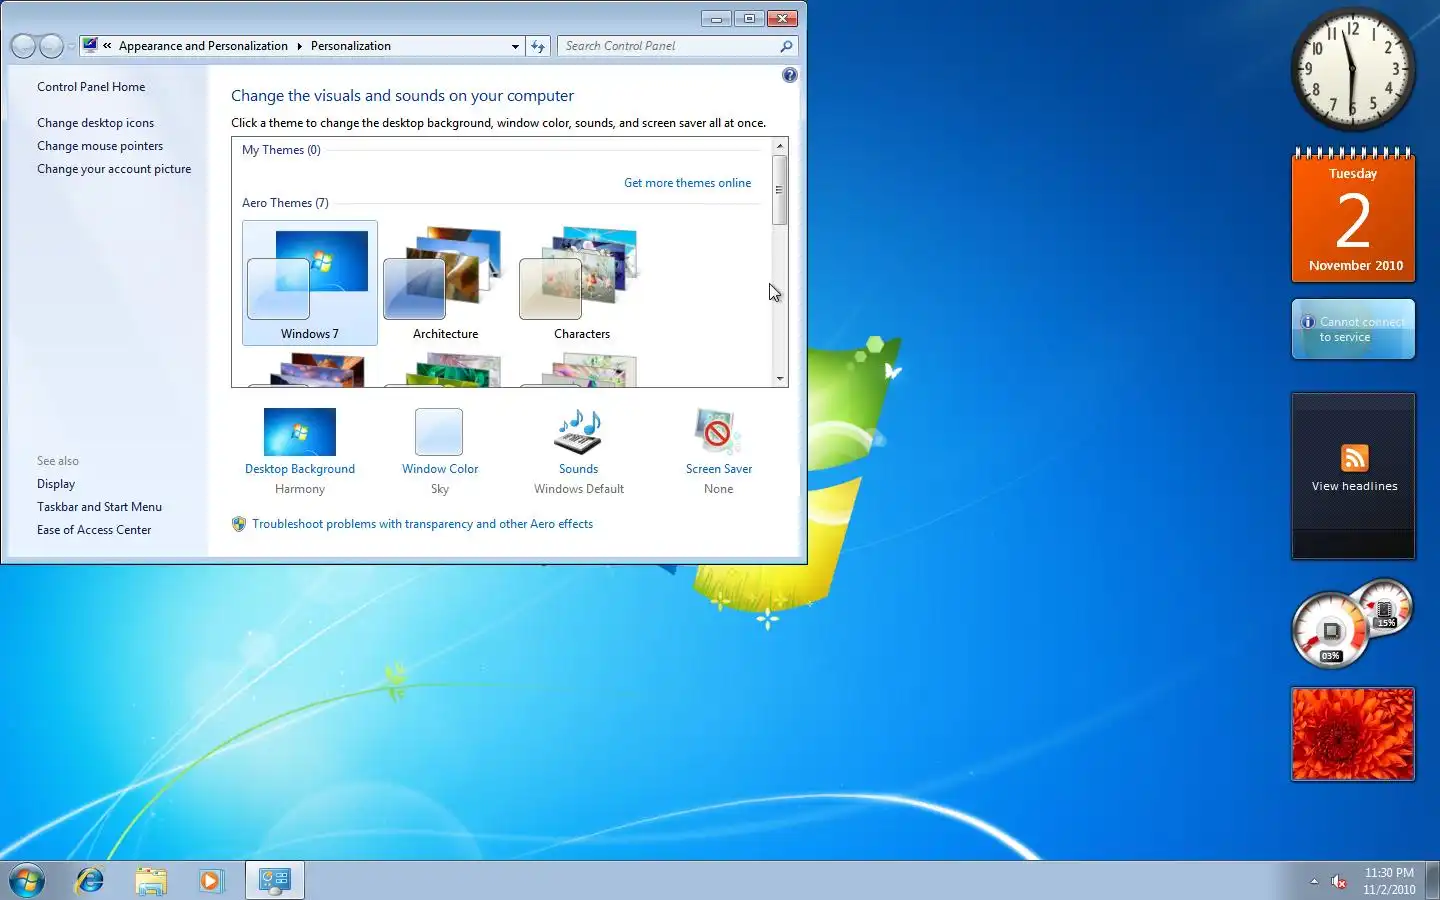Screen dimensions: 1440x900
Task: Click the memory usage small dial gadget
Action: [1385, 608]
